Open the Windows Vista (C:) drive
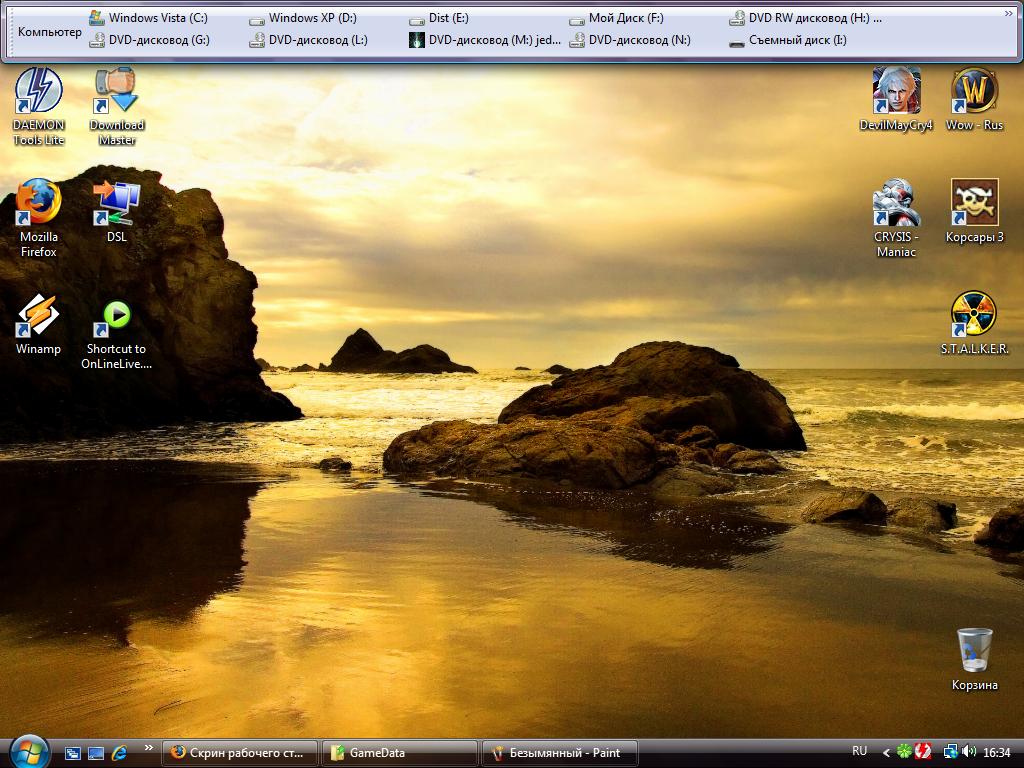Screen dimensions: 1024x768 click(x=148, y=18)
